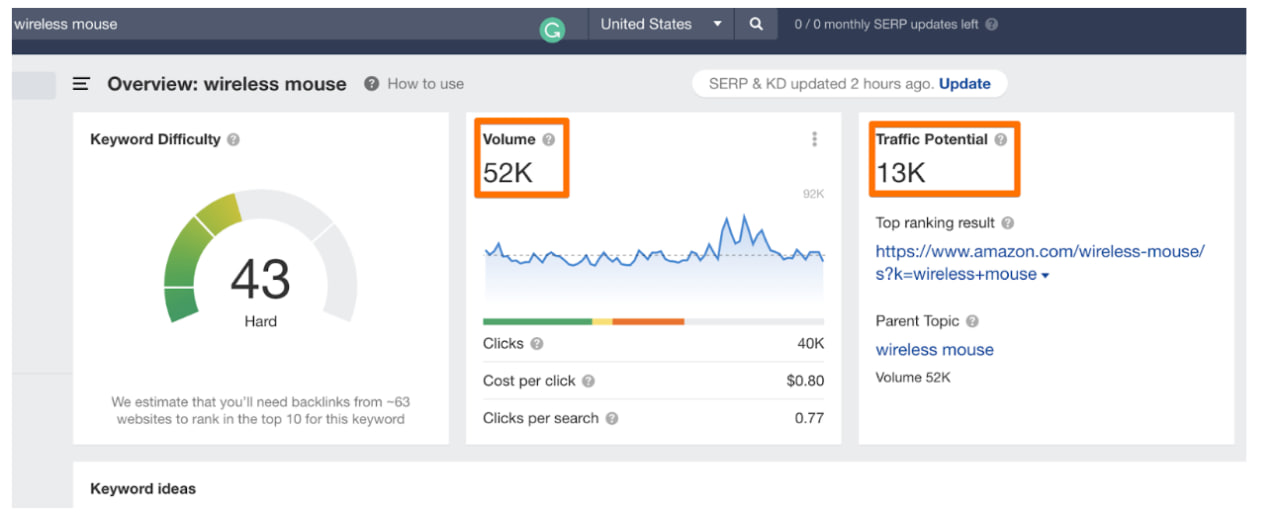The width and height of the screenshot is (1280, 514).
Task: Expand the top ranking URL dropdown arrow
Action: (1045, 275)
